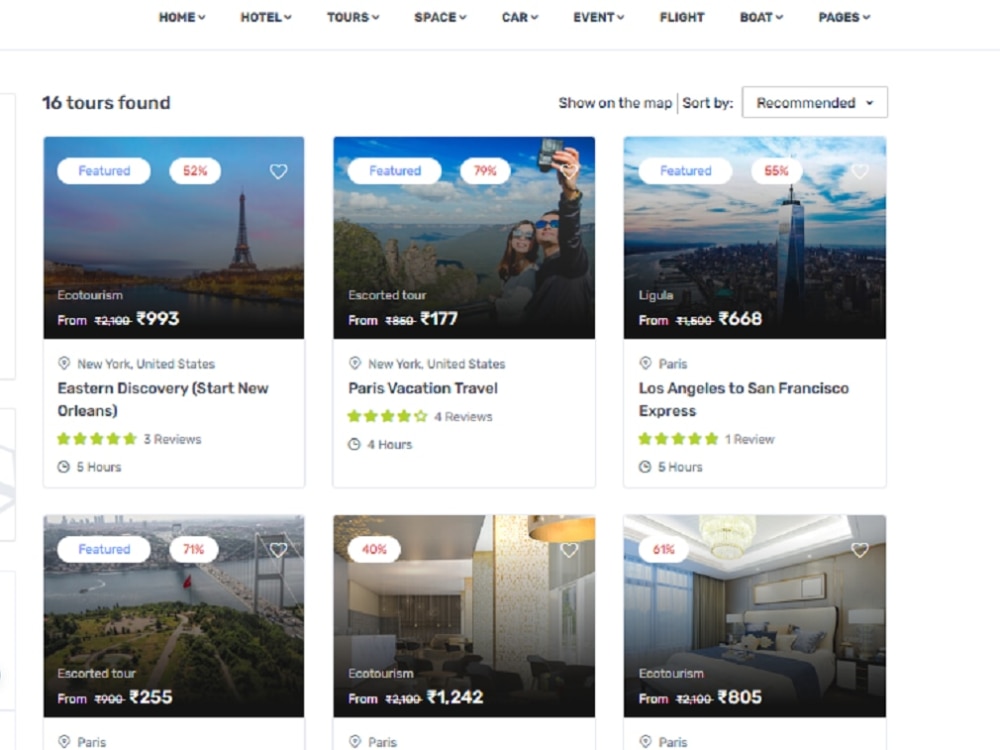1000x750 pixels.
Task: Open the Home menu dropdown
Action: pyautogui.click(x=182, y=17)
